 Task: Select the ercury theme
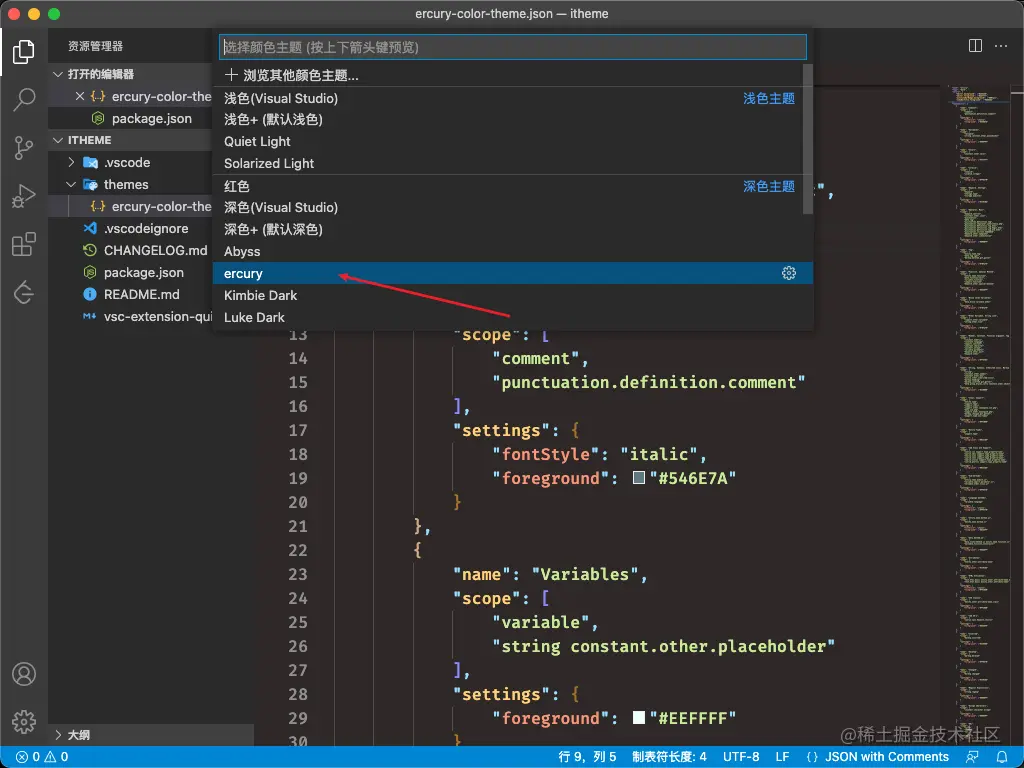513,273
